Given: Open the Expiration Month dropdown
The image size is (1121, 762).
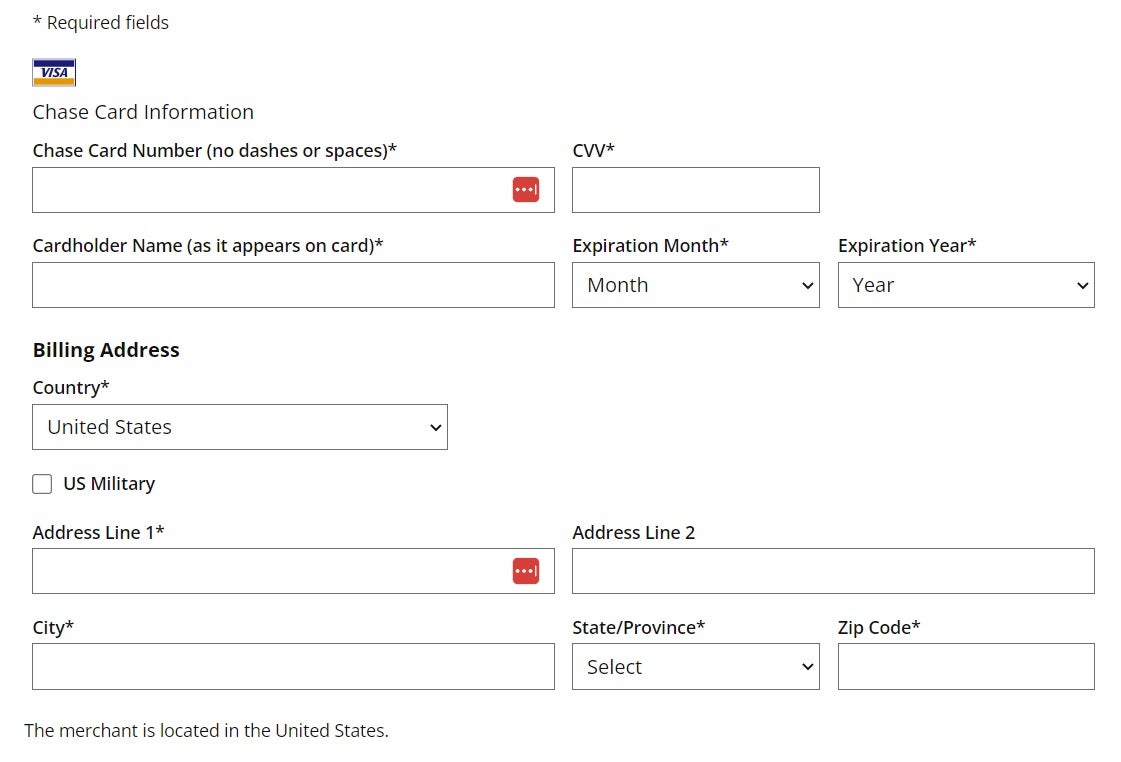Looking at the screenshot, I should click(x=695, y=285).
